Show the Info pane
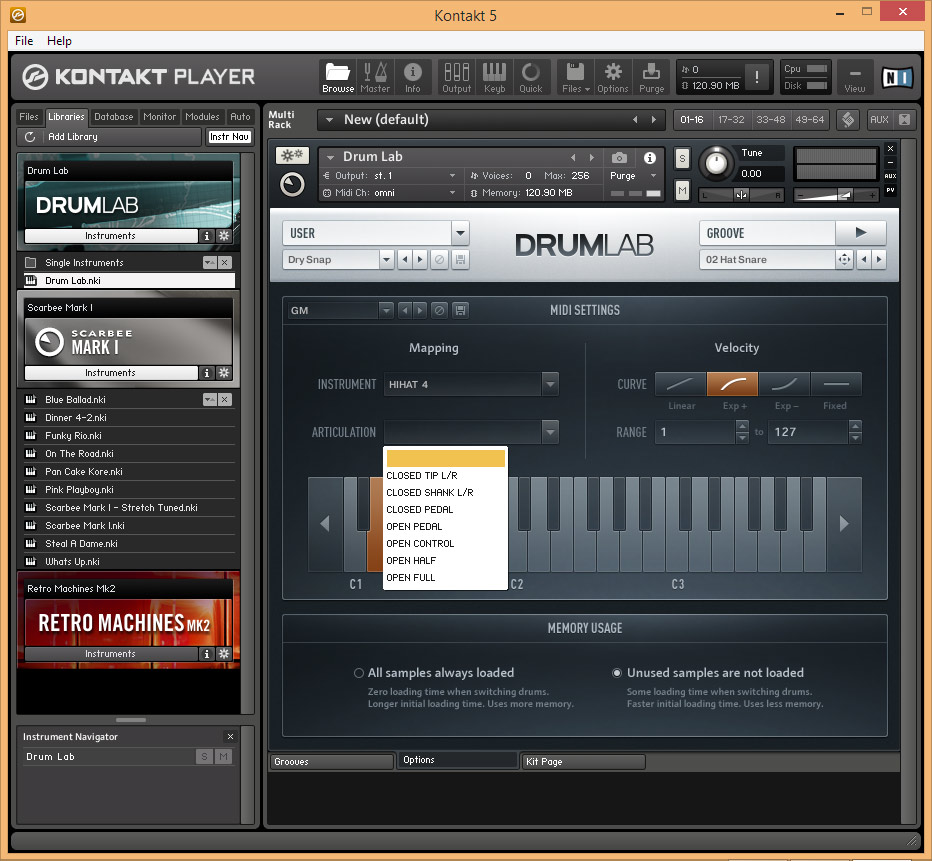Viewport: 932px width, 861px height. (413, 77)
